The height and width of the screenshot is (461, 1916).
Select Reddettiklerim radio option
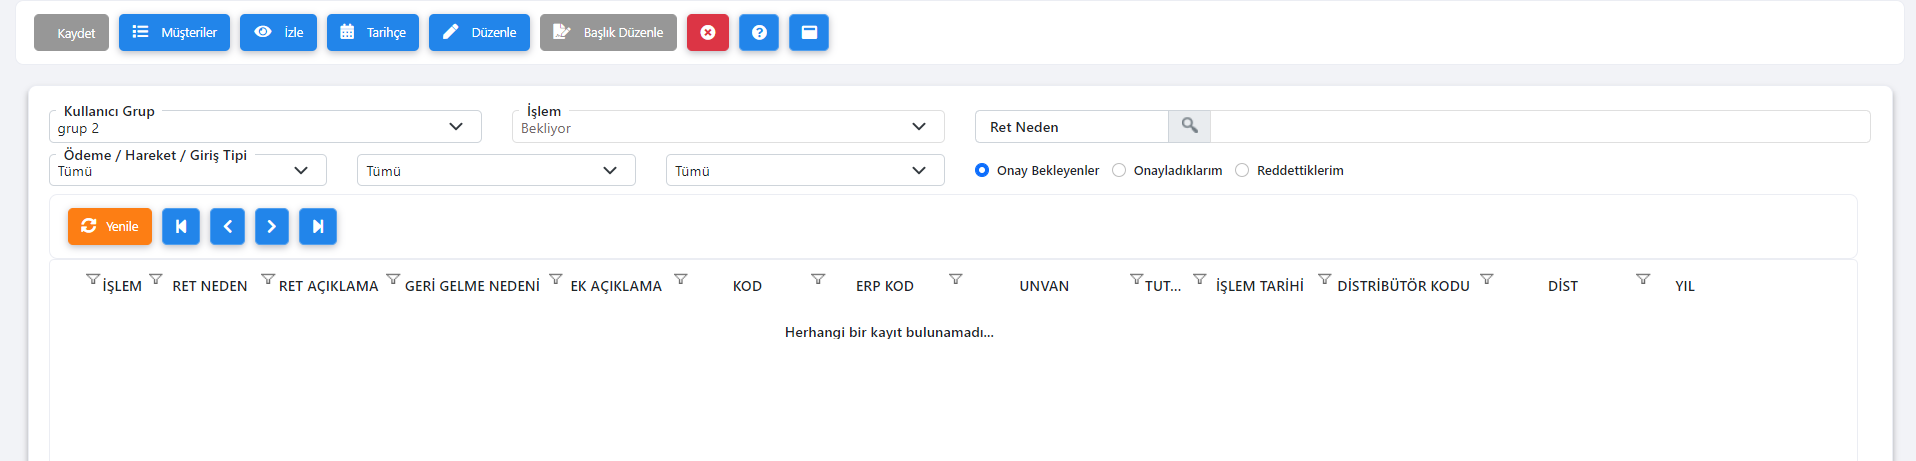[1242, 170]
